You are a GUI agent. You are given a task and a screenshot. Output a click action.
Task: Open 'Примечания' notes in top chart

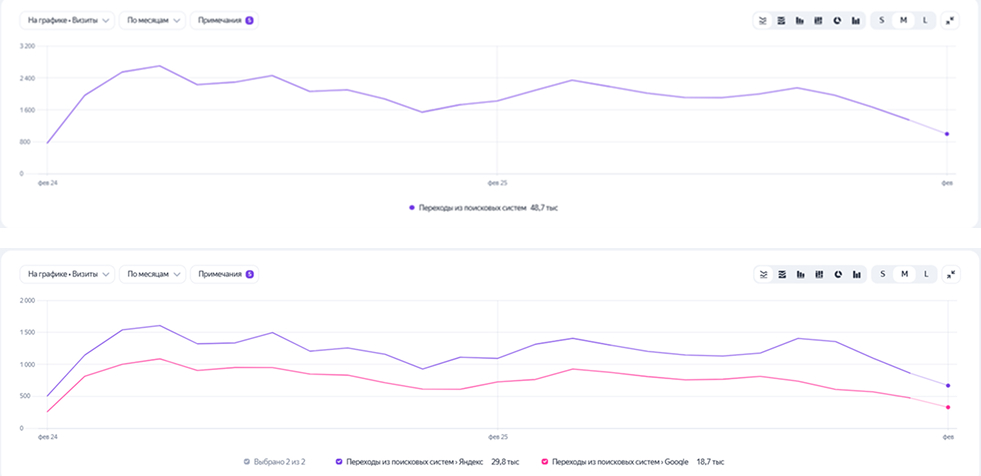click(225, 20)
